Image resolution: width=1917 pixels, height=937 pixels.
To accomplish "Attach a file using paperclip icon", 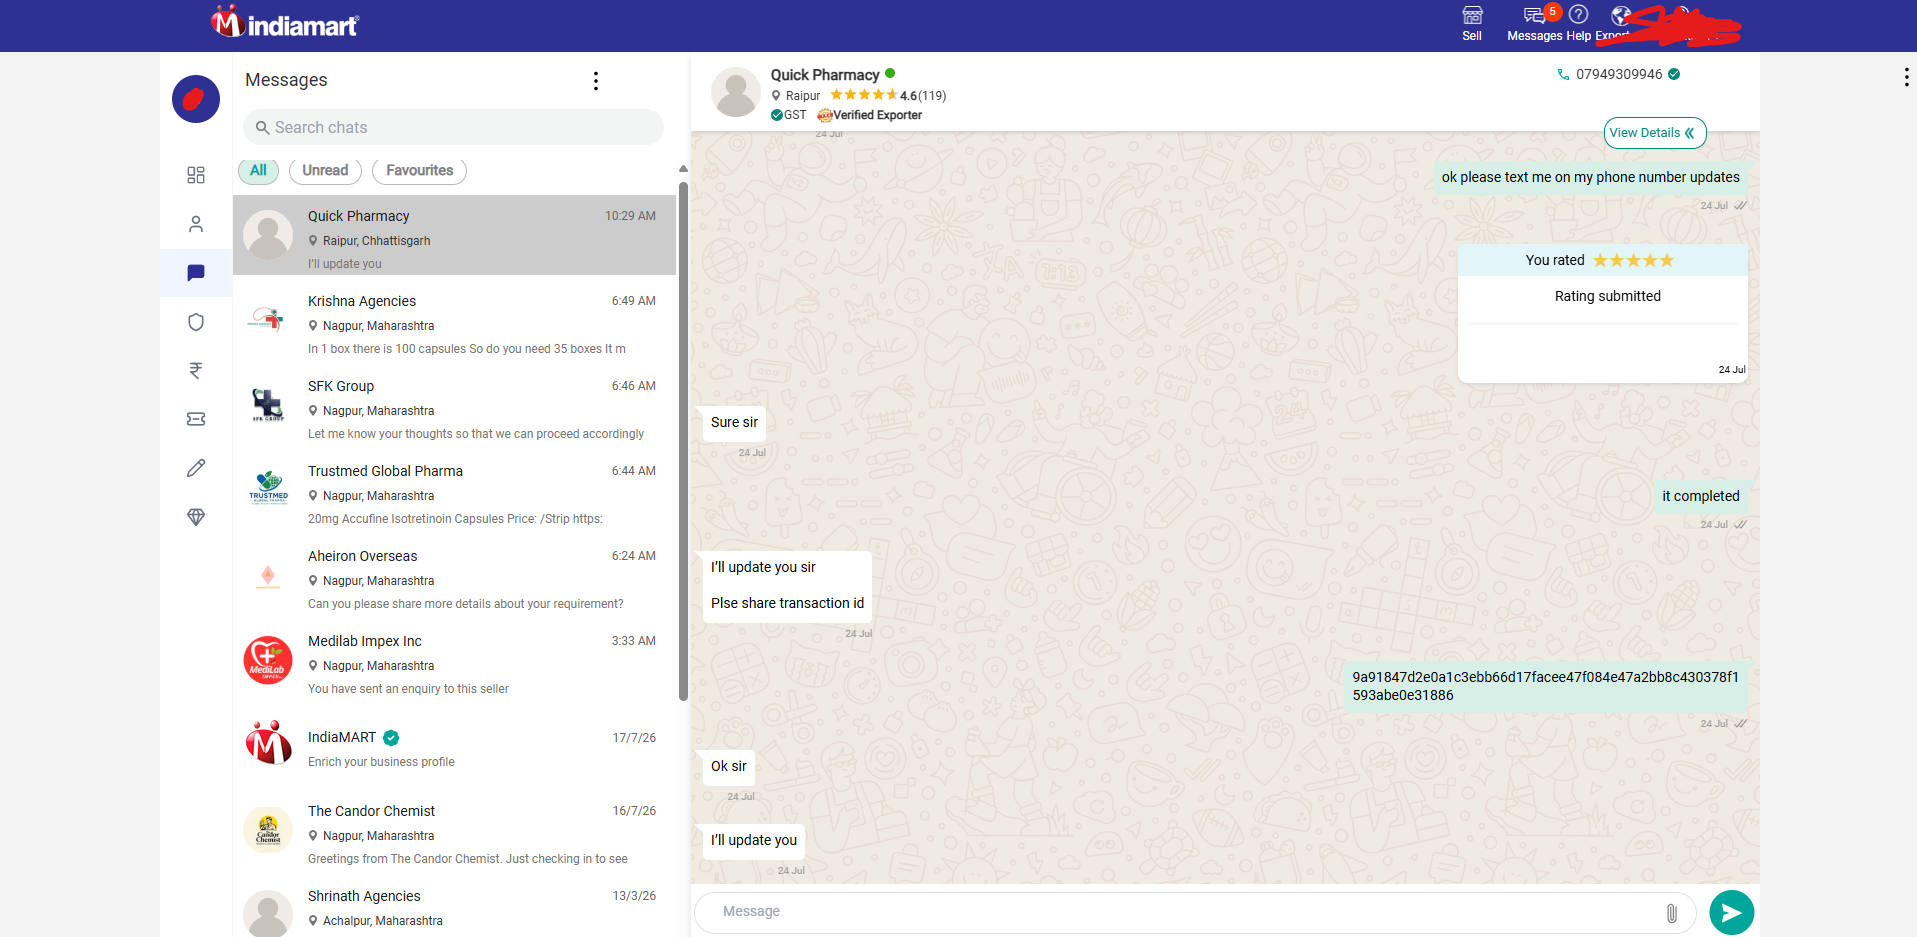I will point(1671,913).
